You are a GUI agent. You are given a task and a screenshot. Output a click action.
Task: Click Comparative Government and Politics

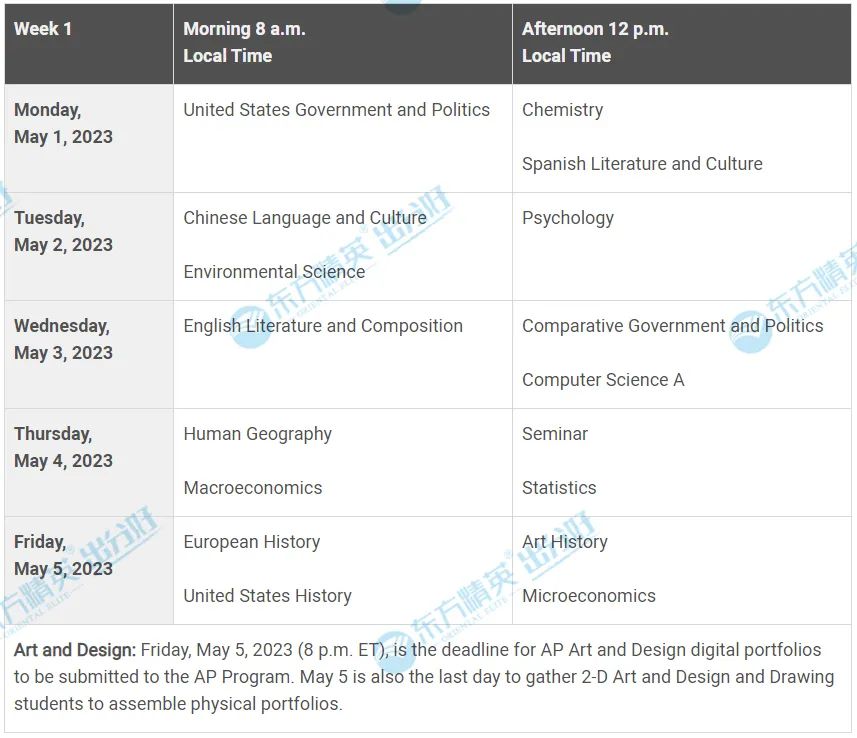[673, 326]
